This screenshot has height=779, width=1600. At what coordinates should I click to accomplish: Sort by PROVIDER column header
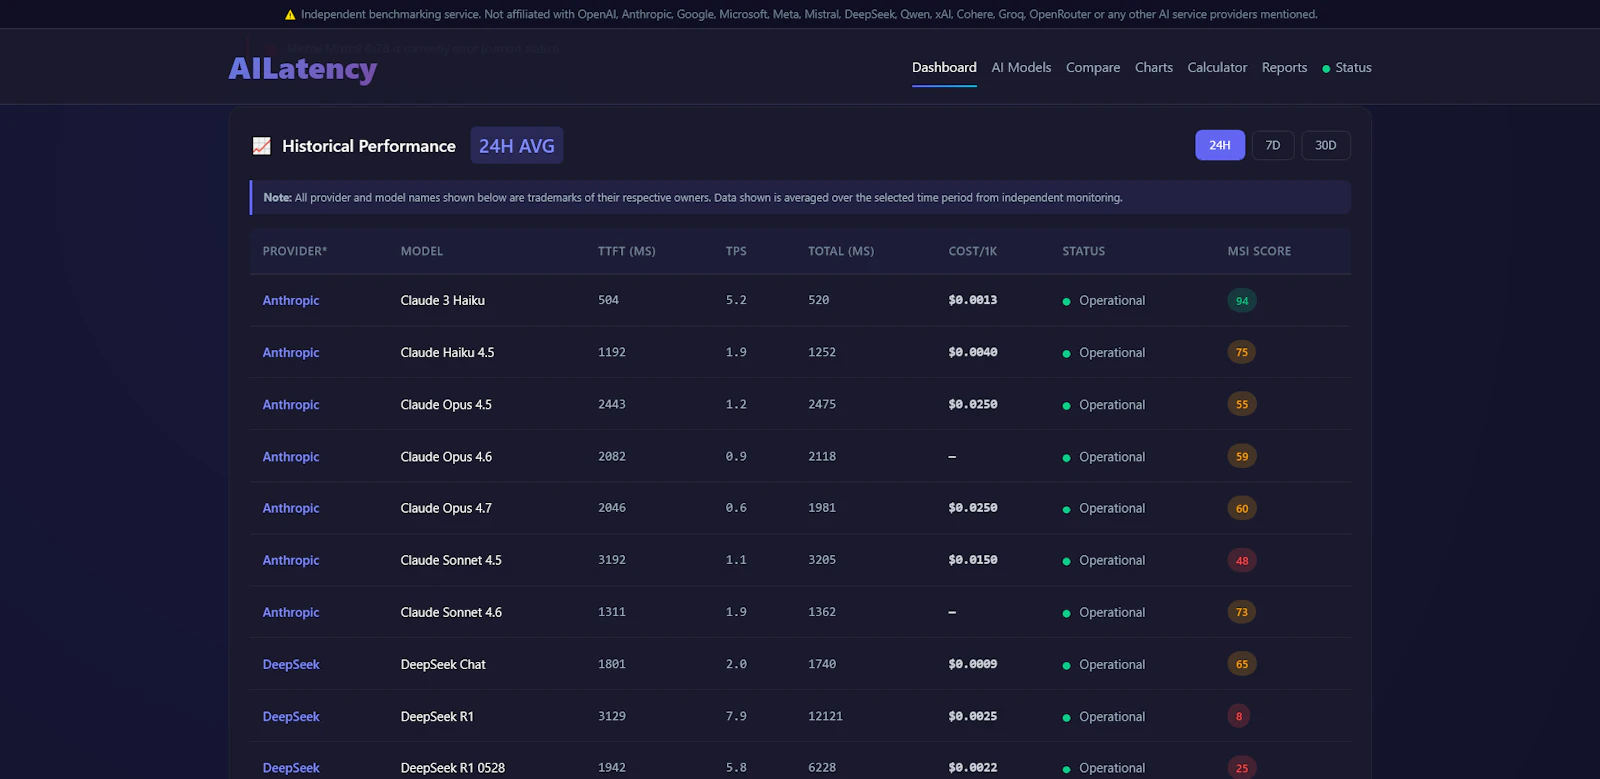(295, 251)
